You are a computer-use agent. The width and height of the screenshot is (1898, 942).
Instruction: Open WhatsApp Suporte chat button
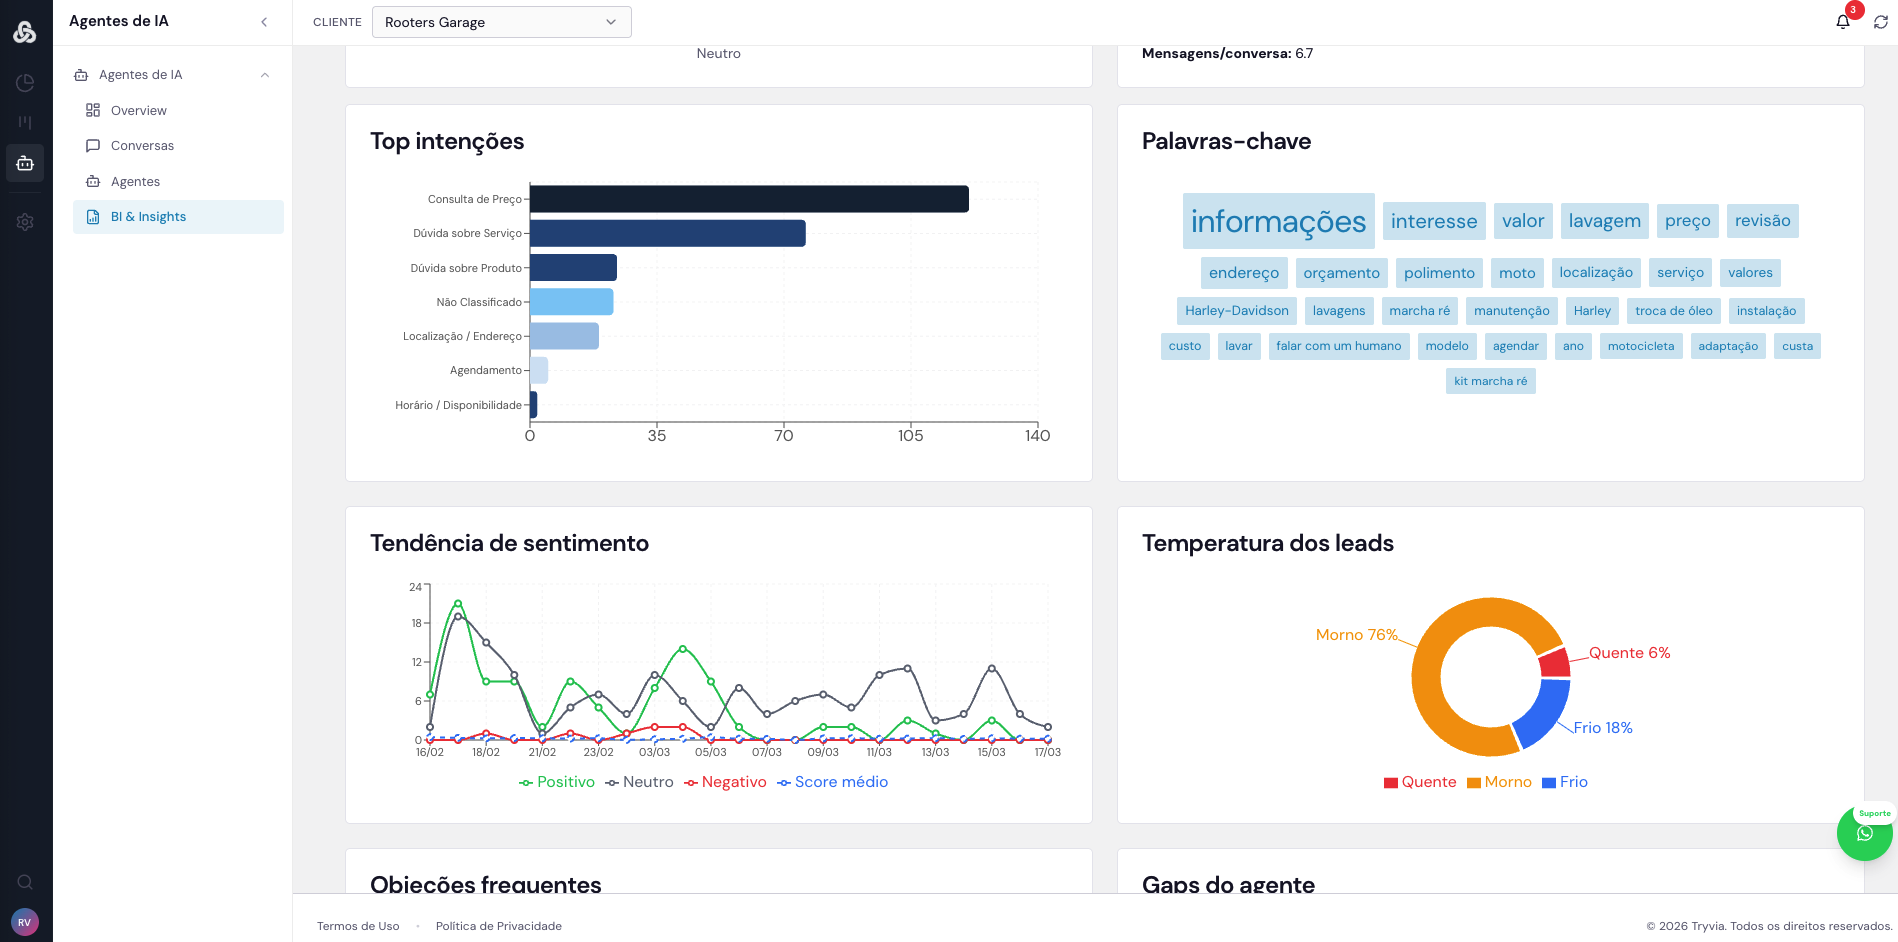1863,833
